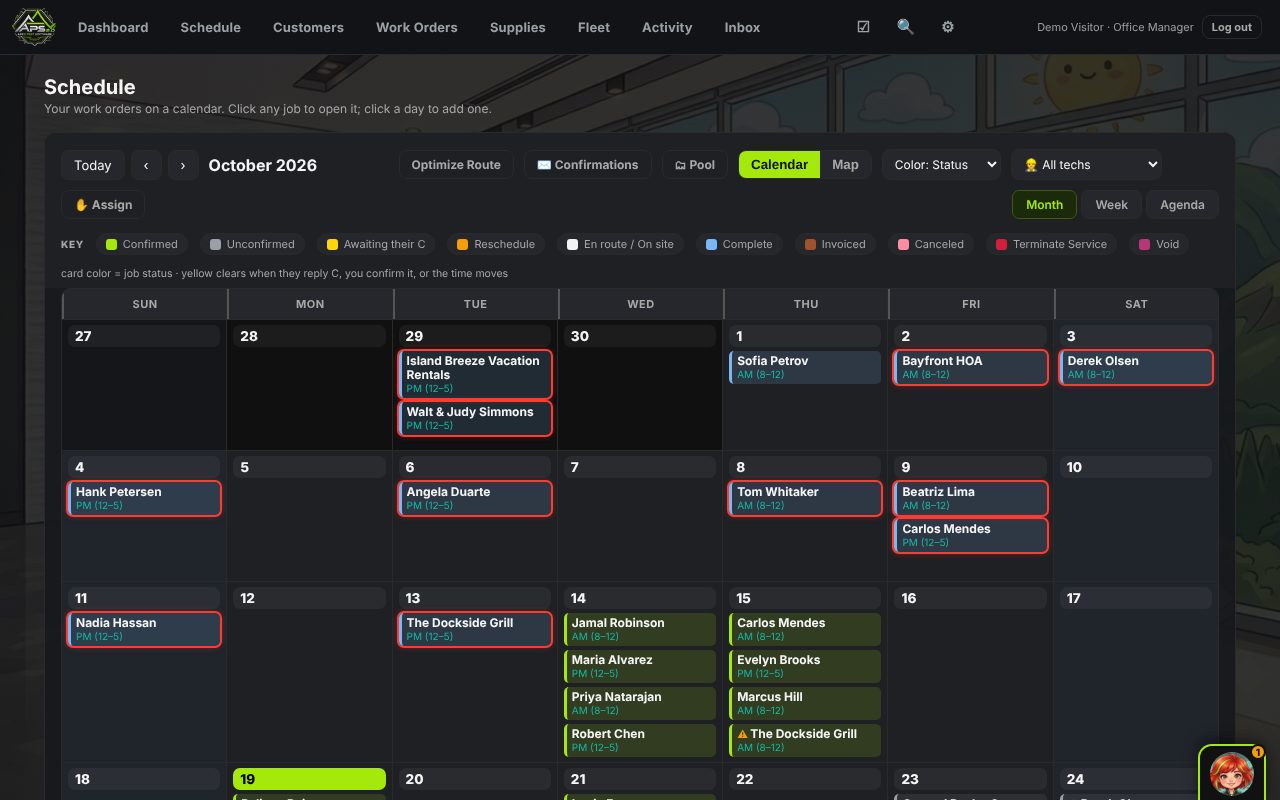Viewport: 1280px width, 800px height.
Task: Open the Color: Status dropdown
Action: coord(941,165)
